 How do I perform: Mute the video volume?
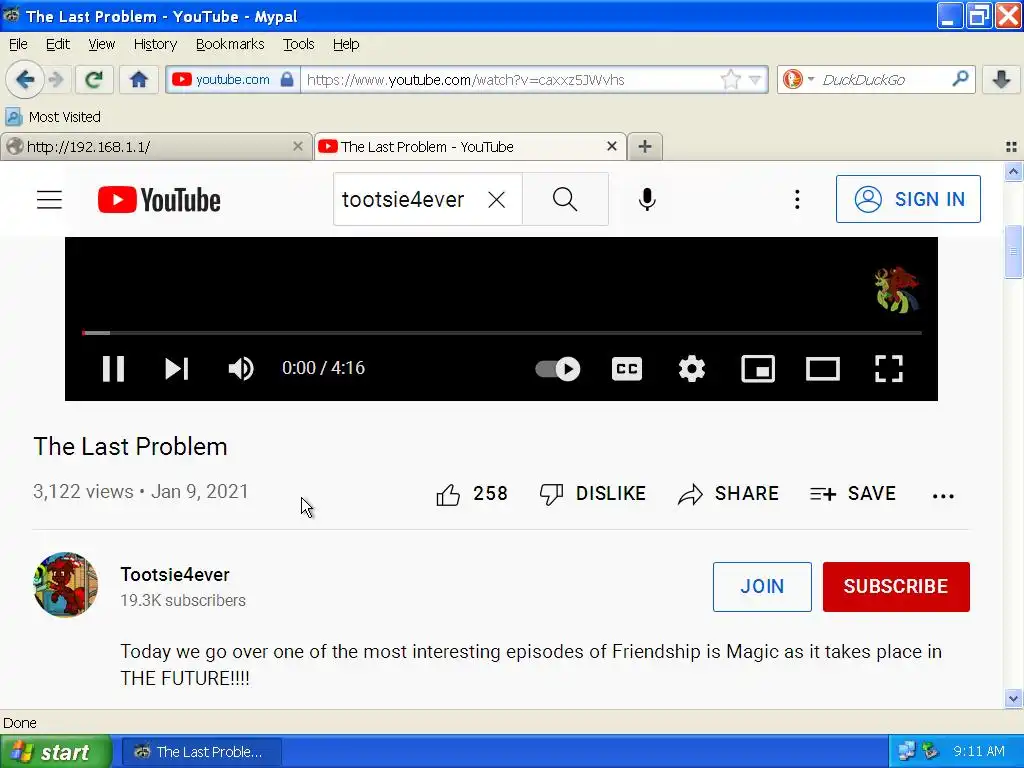241,368
